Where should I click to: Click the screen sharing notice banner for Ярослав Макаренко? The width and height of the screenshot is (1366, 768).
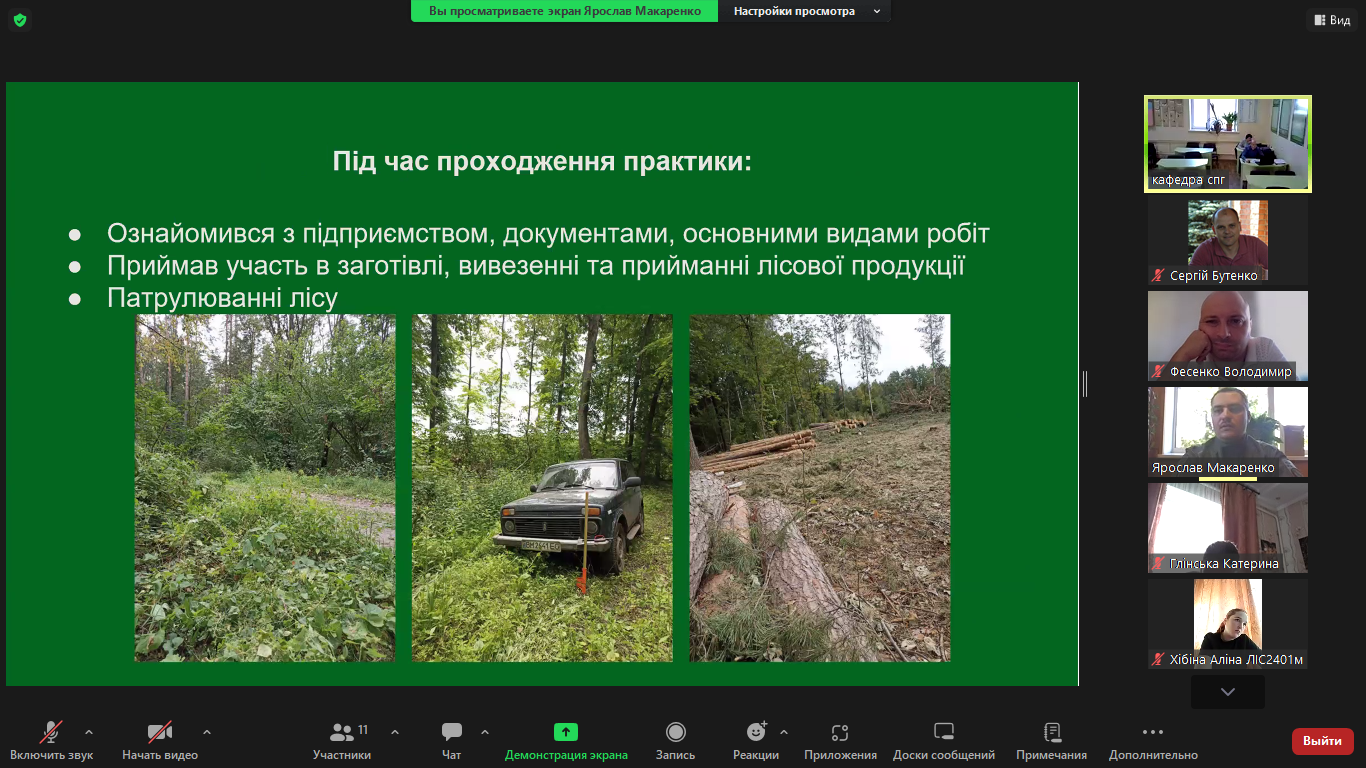(x=564, y=11)
